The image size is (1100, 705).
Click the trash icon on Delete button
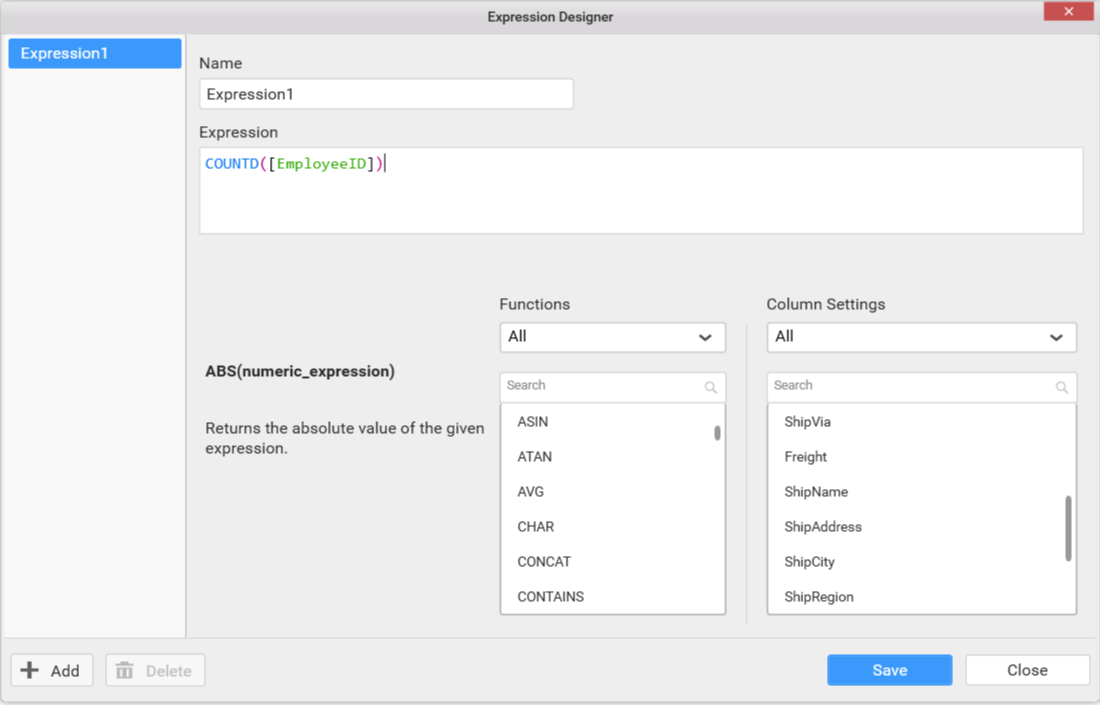(x=125, y=670)
